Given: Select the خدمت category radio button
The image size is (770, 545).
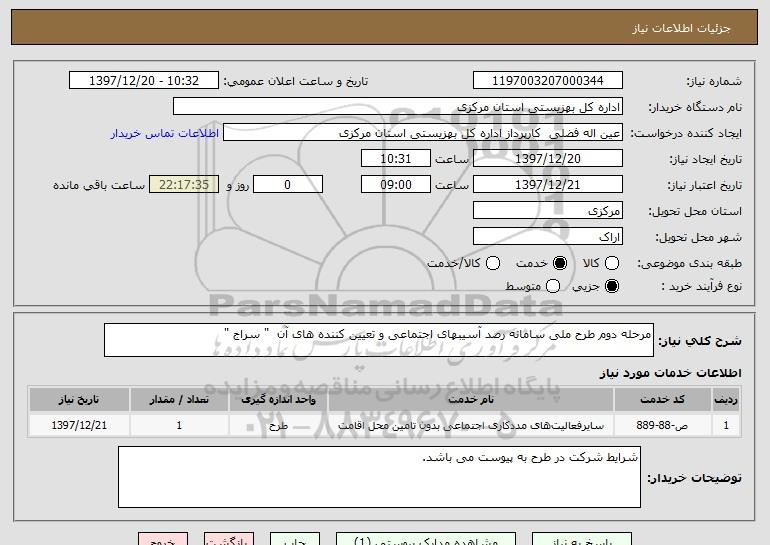Looking at the screenshot, I should click(560, 263).
